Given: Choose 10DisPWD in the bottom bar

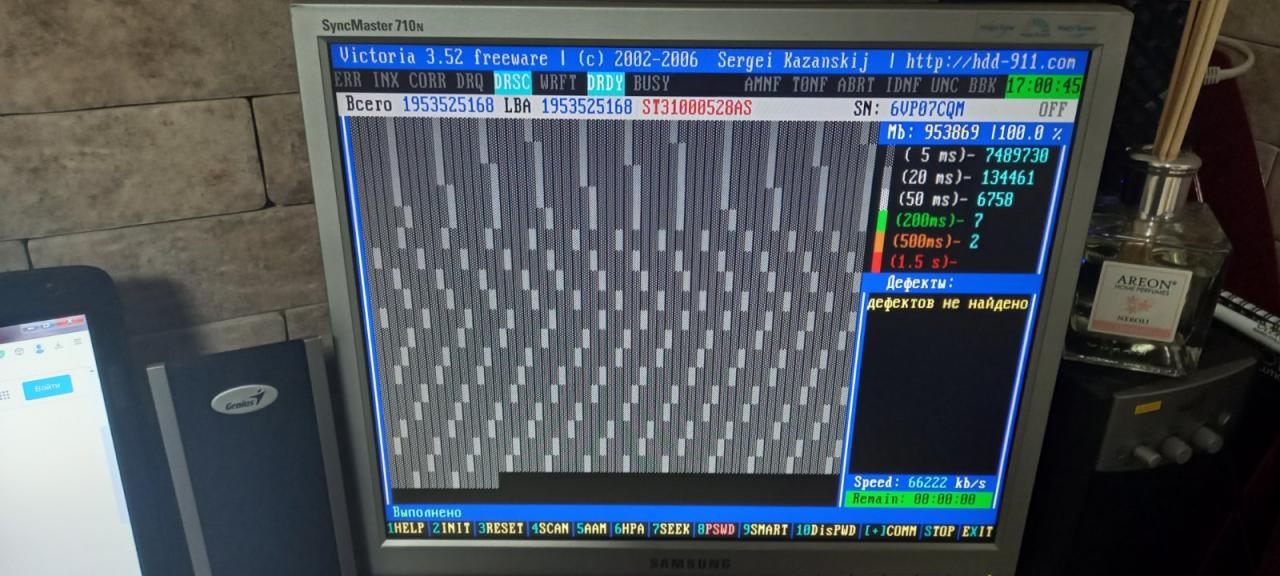Looking at the screenshot, I should pyautogui.click(x=826, y=530).
